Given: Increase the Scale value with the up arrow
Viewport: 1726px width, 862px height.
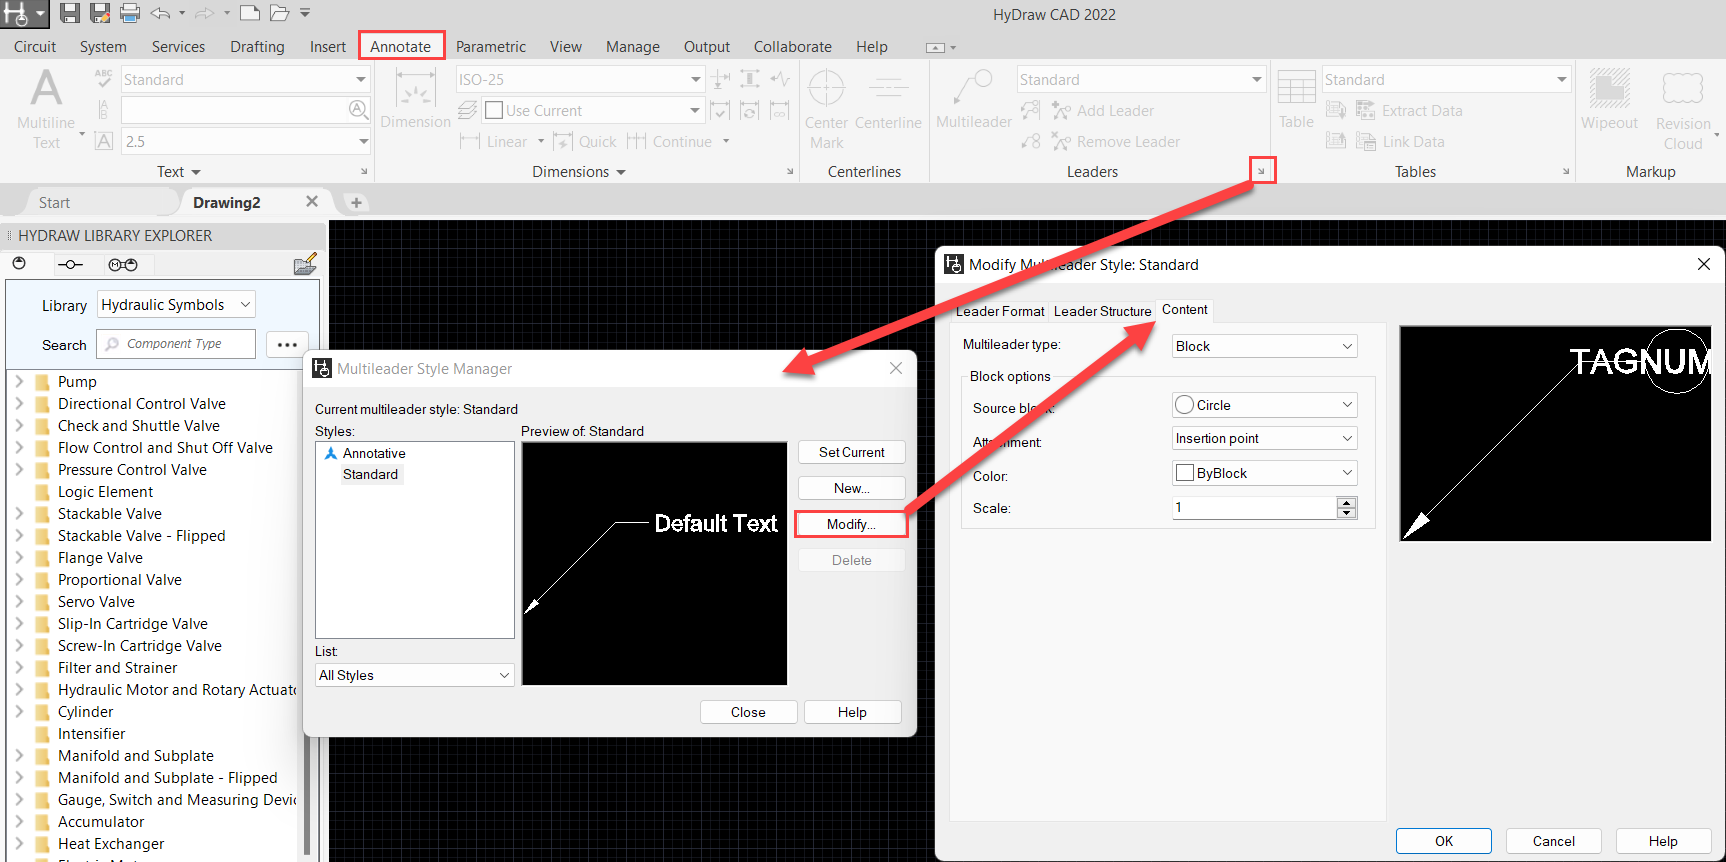Looking at the screenshot, I should coord(1347,502).
